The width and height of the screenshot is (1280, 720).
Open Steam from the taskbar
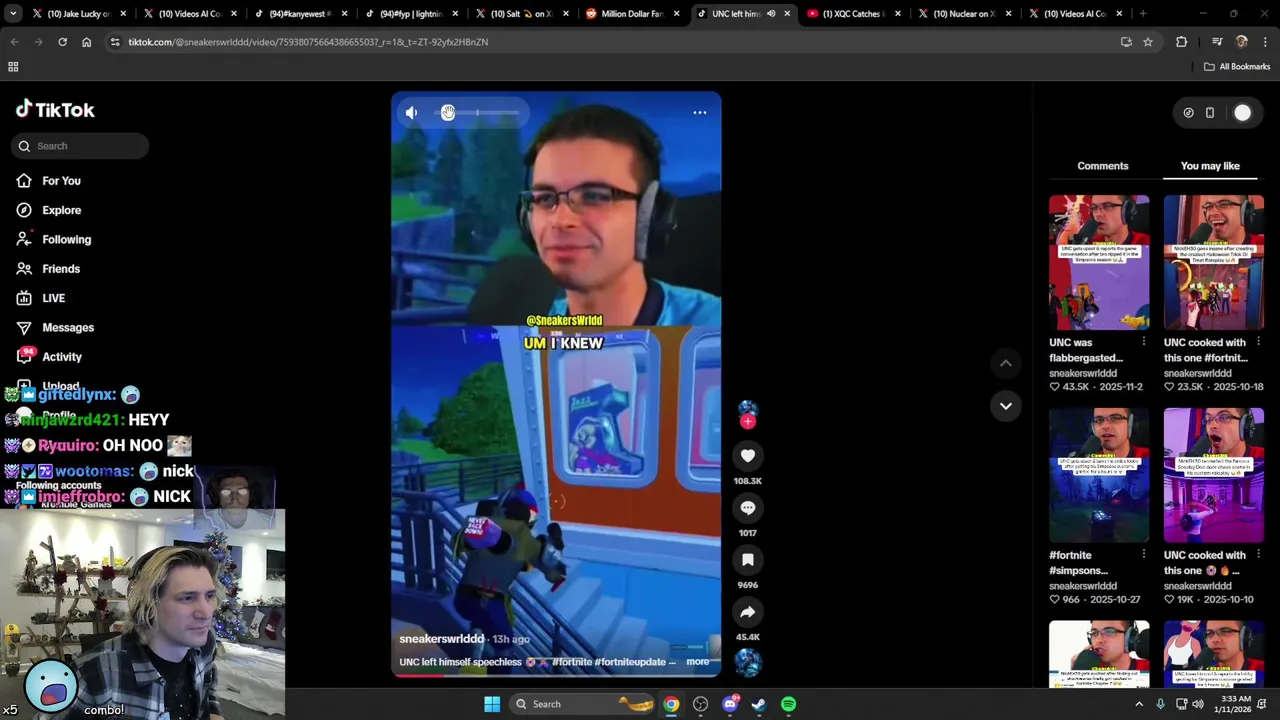759,704
